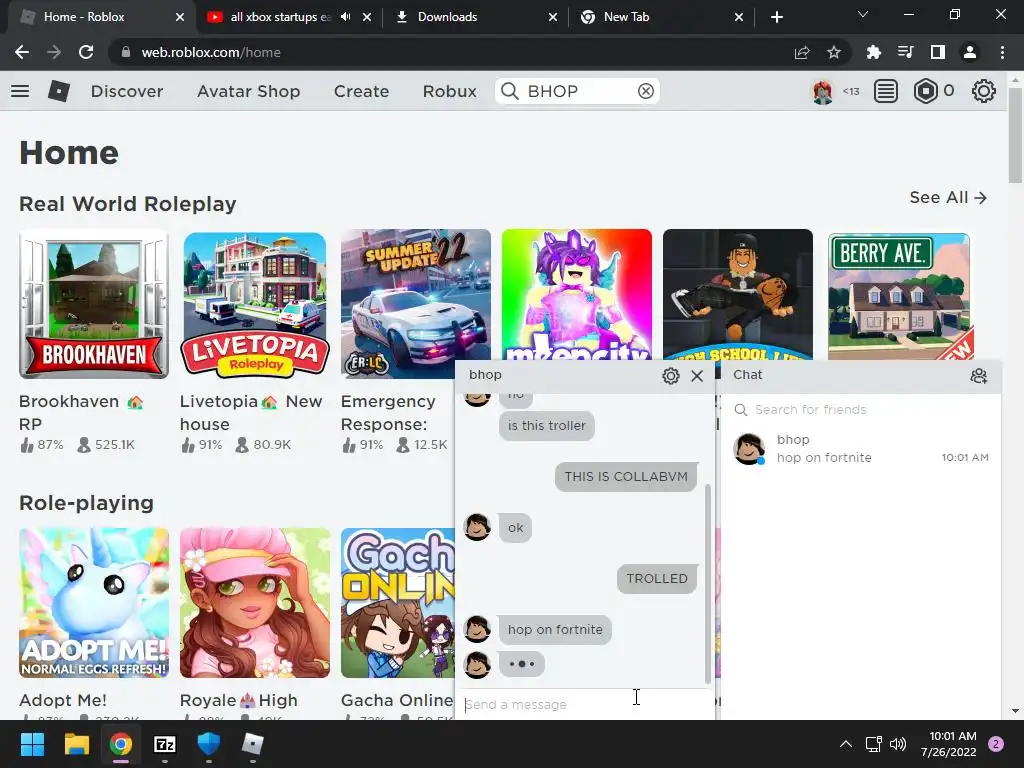Open a new browser tab

[x=776, y=17]
